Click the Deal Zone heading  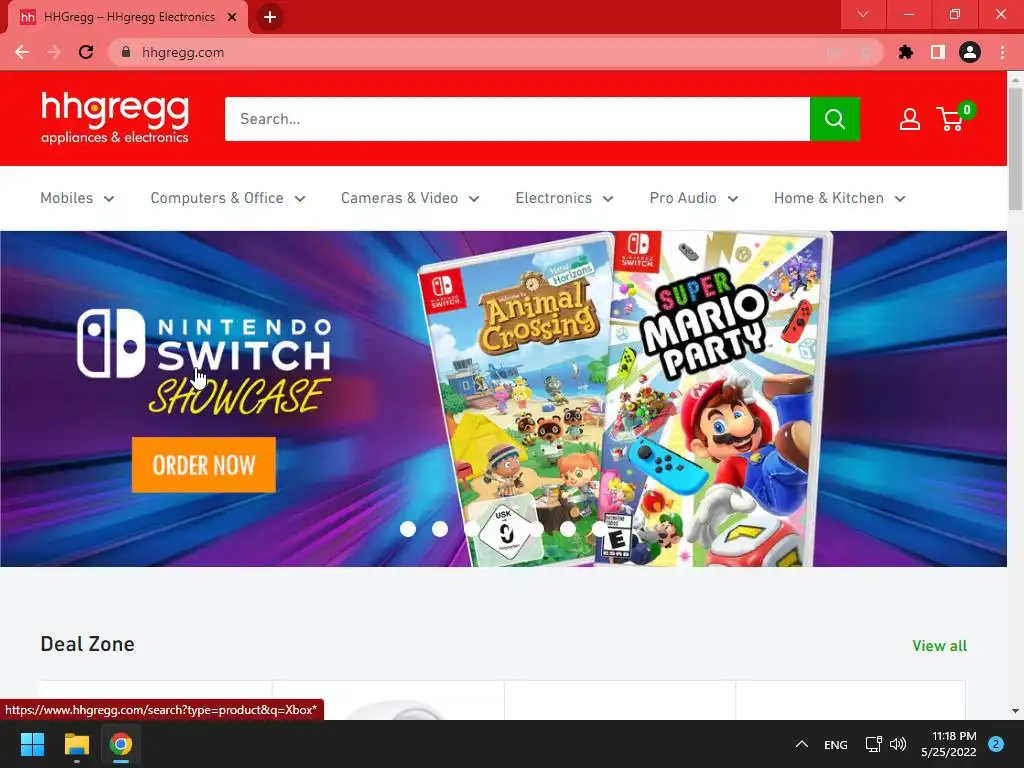88,644
